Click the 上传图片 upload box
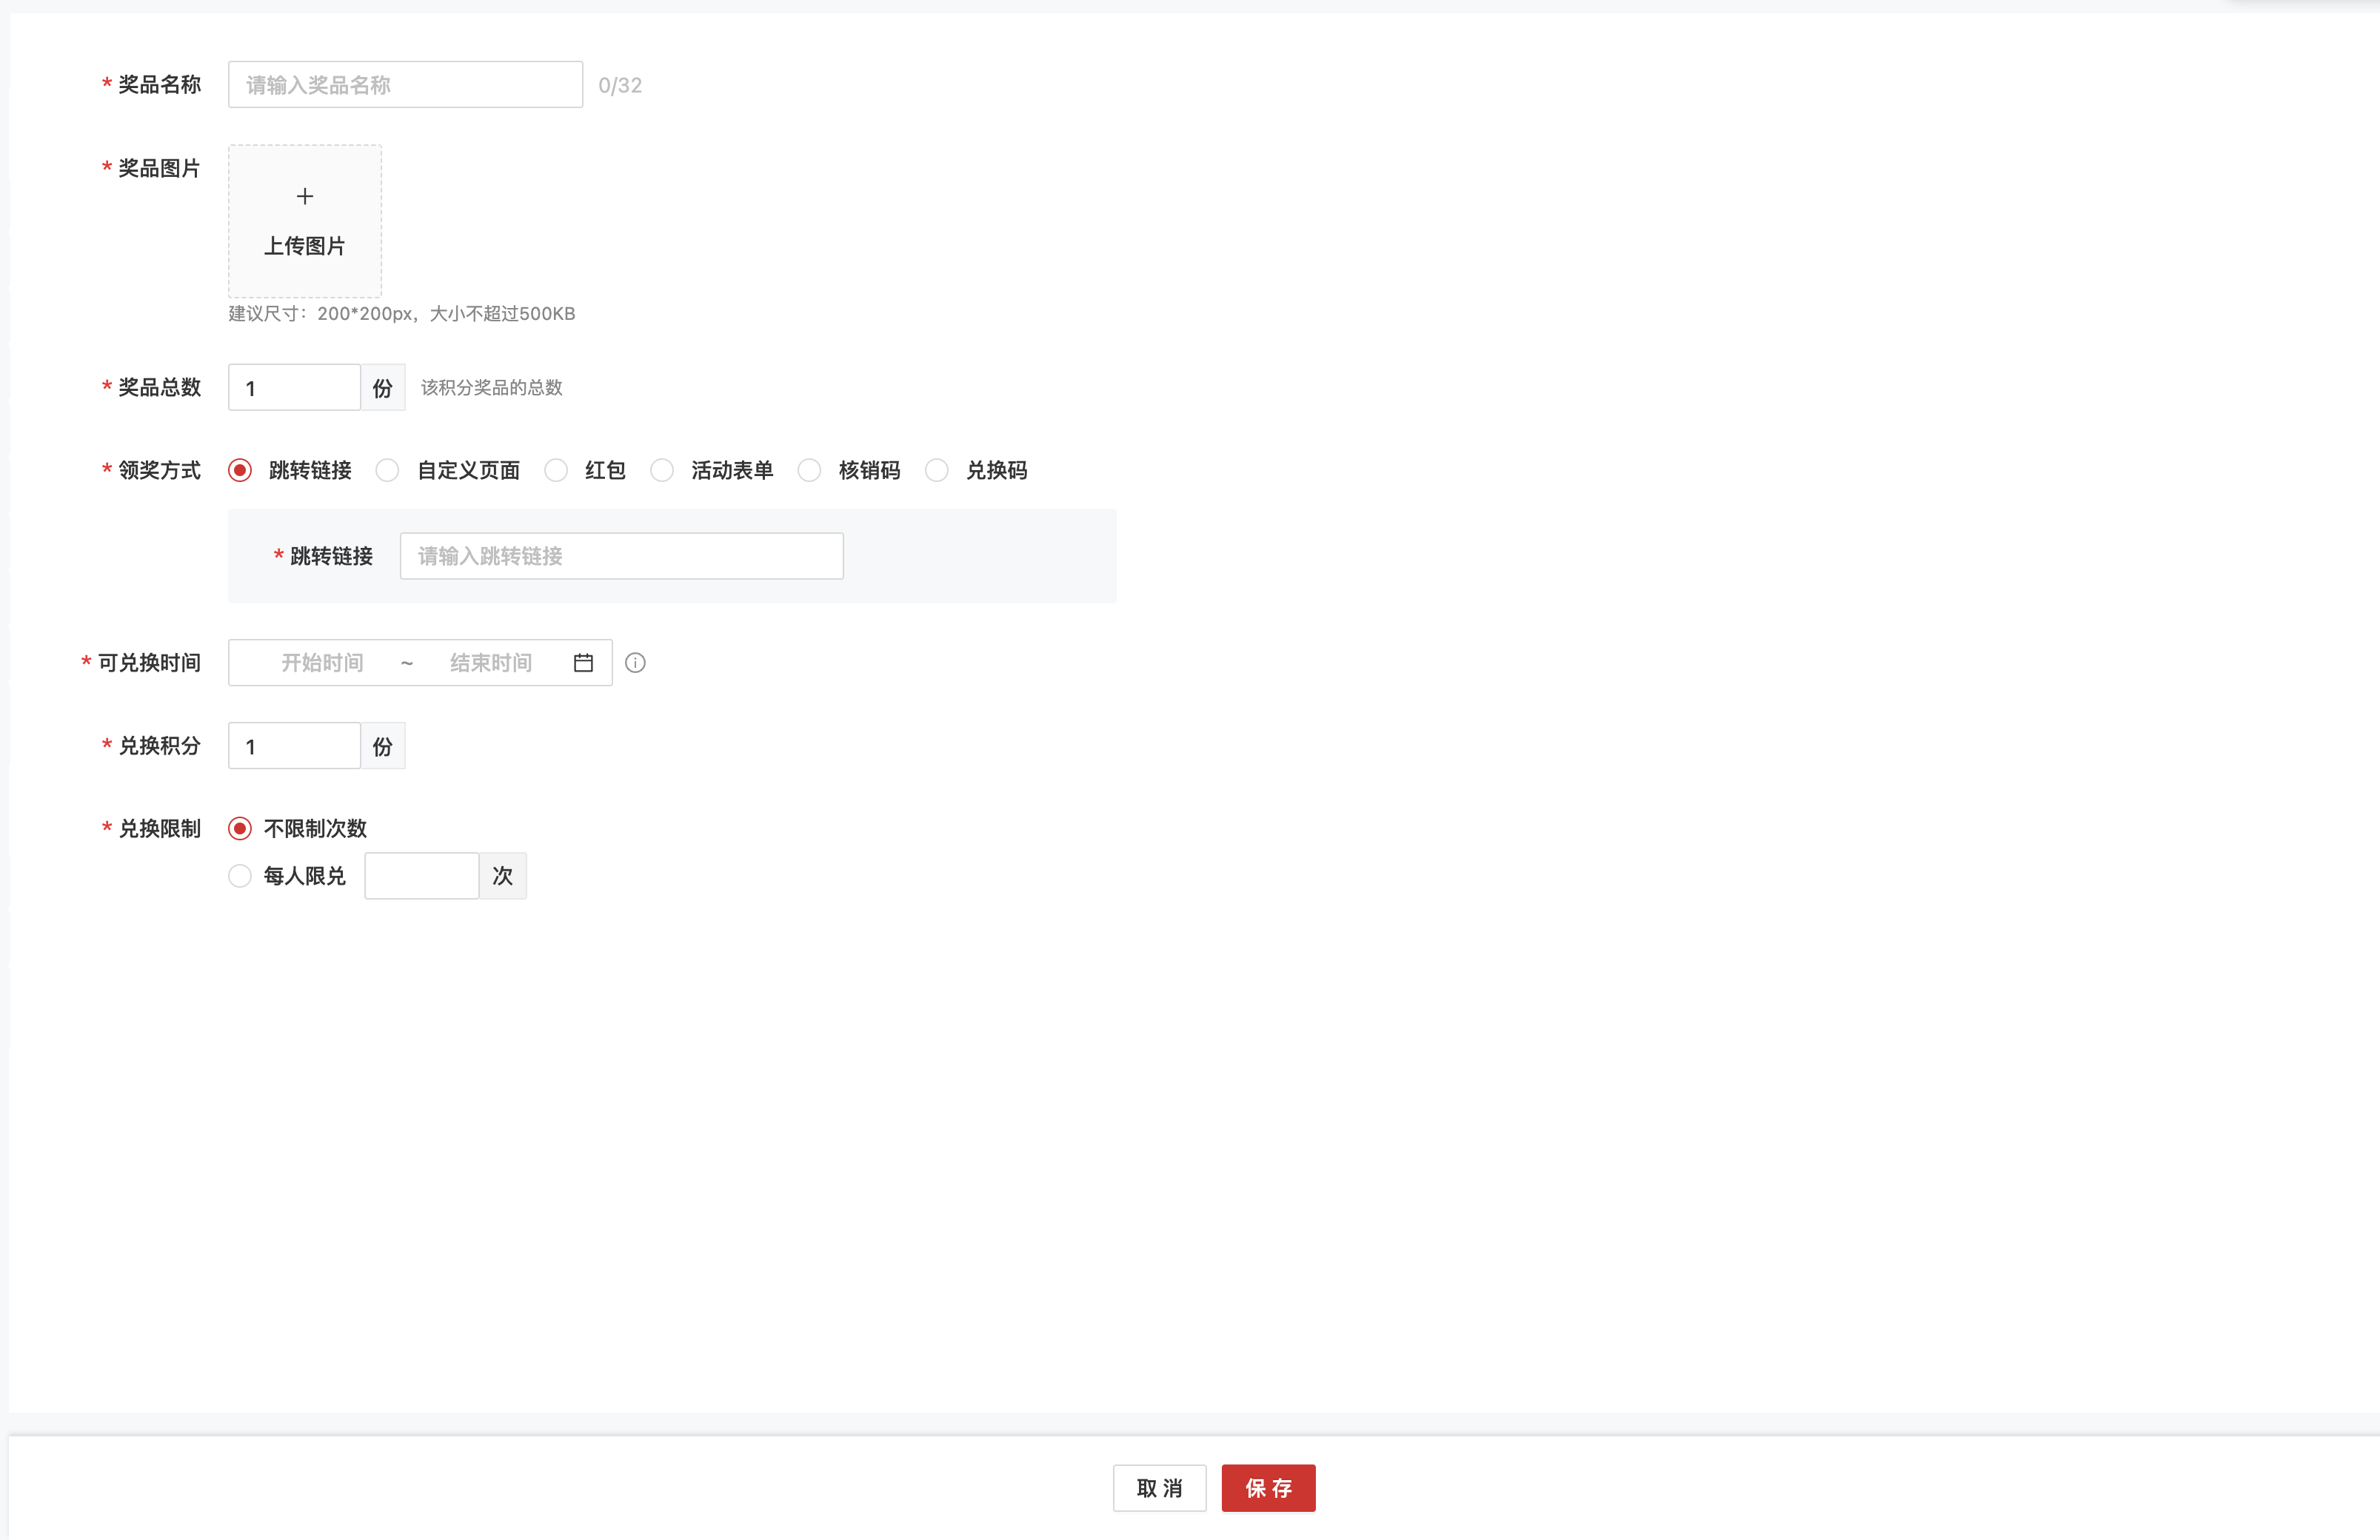The width and height of the screenshot is (2380, 1540). pos(305,221)
